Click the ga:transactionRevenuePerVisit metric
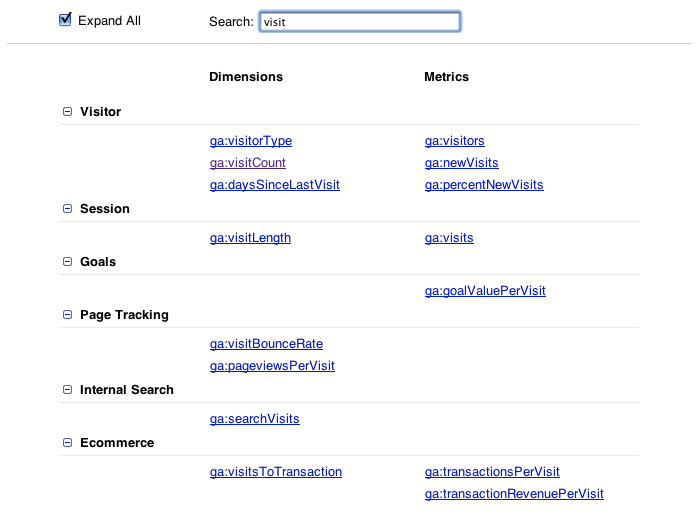The width and height of the screenshot is (697, 517). pyautogui.click(x=514, y=494)
